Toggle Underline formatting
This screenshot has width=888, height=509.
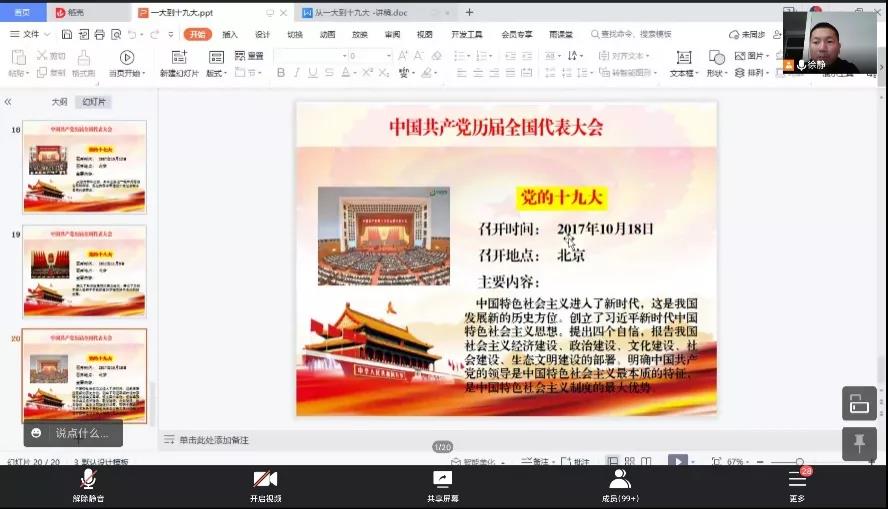pyautogui.click(x=313, y=72)
